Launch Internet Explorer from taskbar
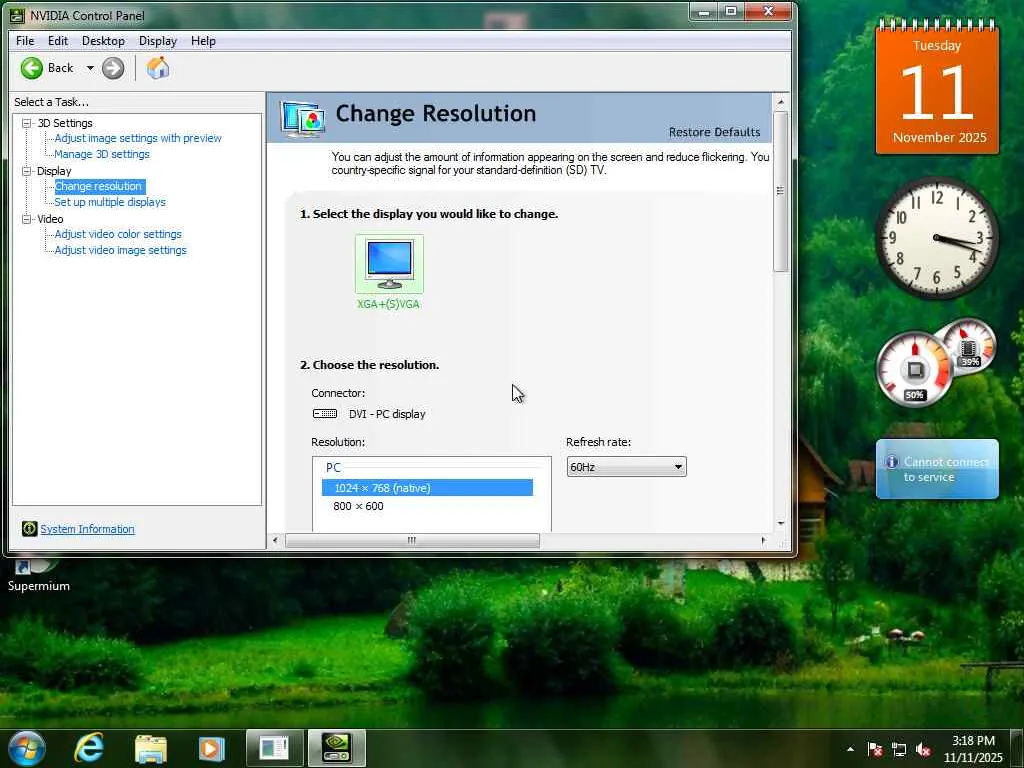Viewport: 1024px width, 768px height. [x=89, y=748]
